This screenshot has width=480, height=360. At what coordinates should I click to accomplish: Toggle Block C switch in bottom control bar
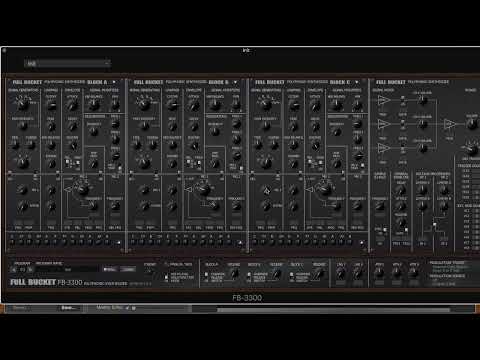(x=292, y=276)
